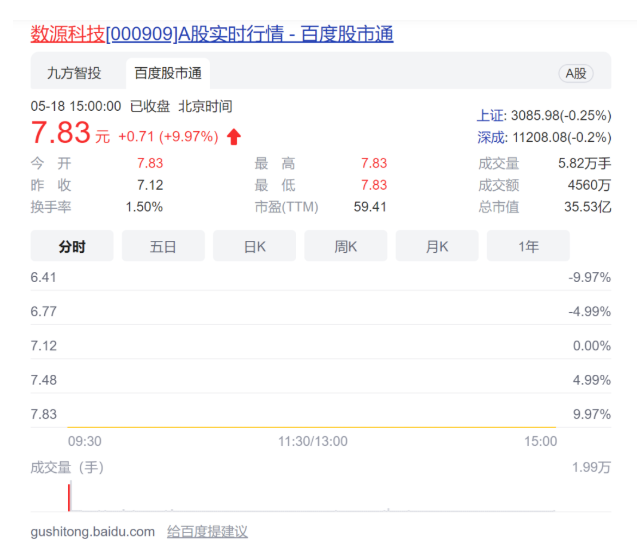637x546 pixels.
Task: Select the 百度股市通 tab
Action: (167, 73)
